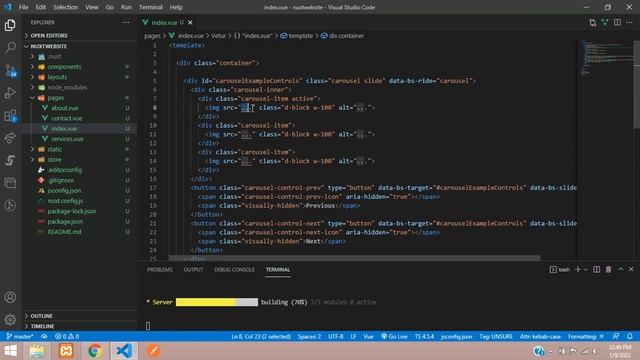Open Google Chrome from the taskbar
Image resolution: width=640 pixels, height=360 pixels.
[95, 351]
